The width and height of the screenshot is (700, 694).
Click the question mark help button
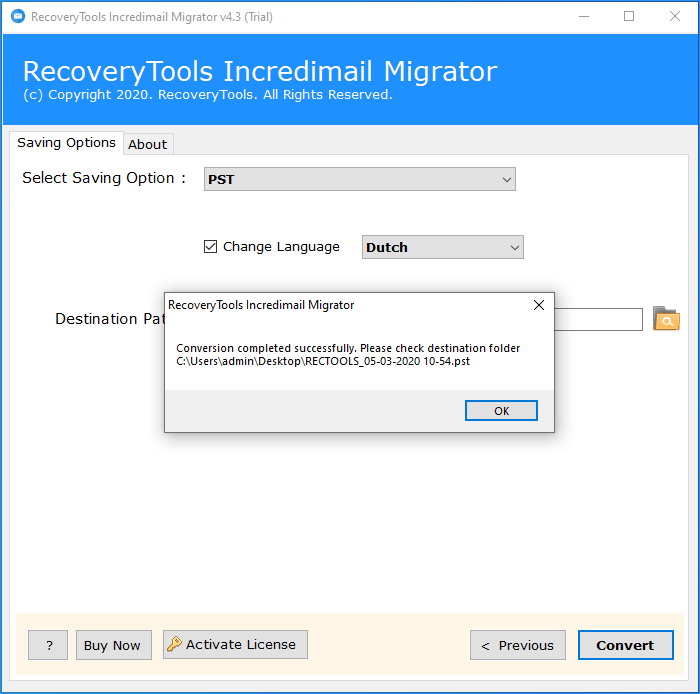tap(48, 645)
